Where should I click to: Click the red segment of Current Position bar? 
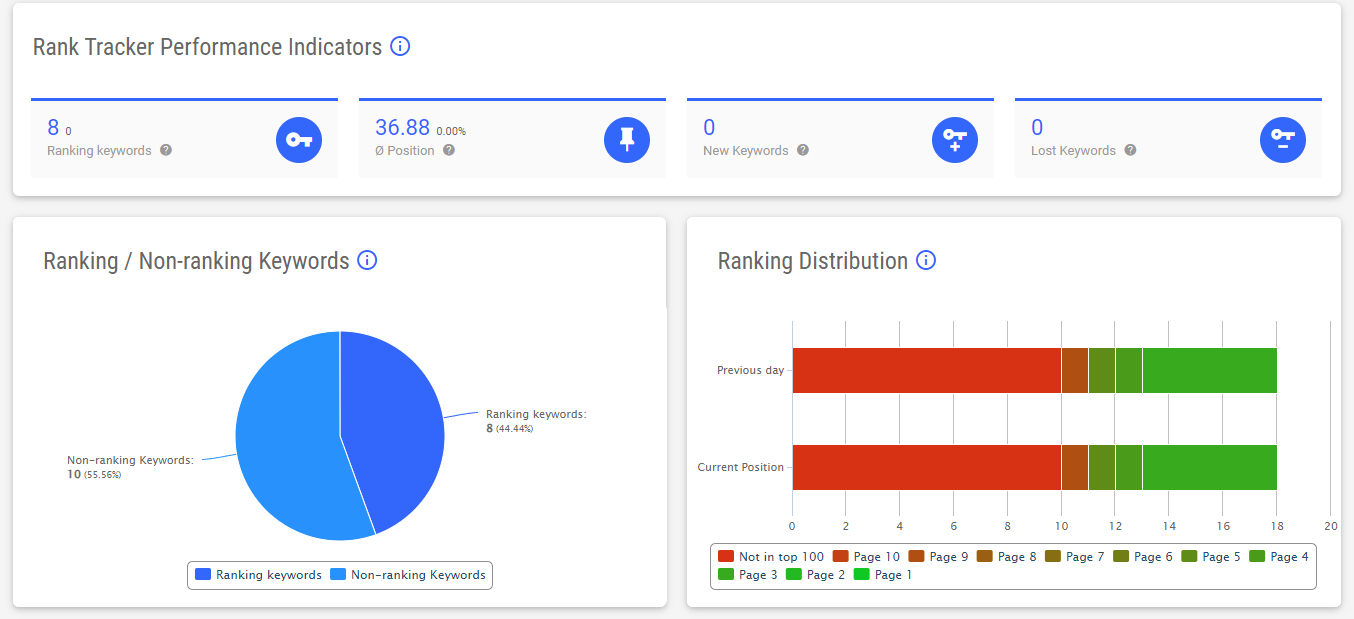925,467
